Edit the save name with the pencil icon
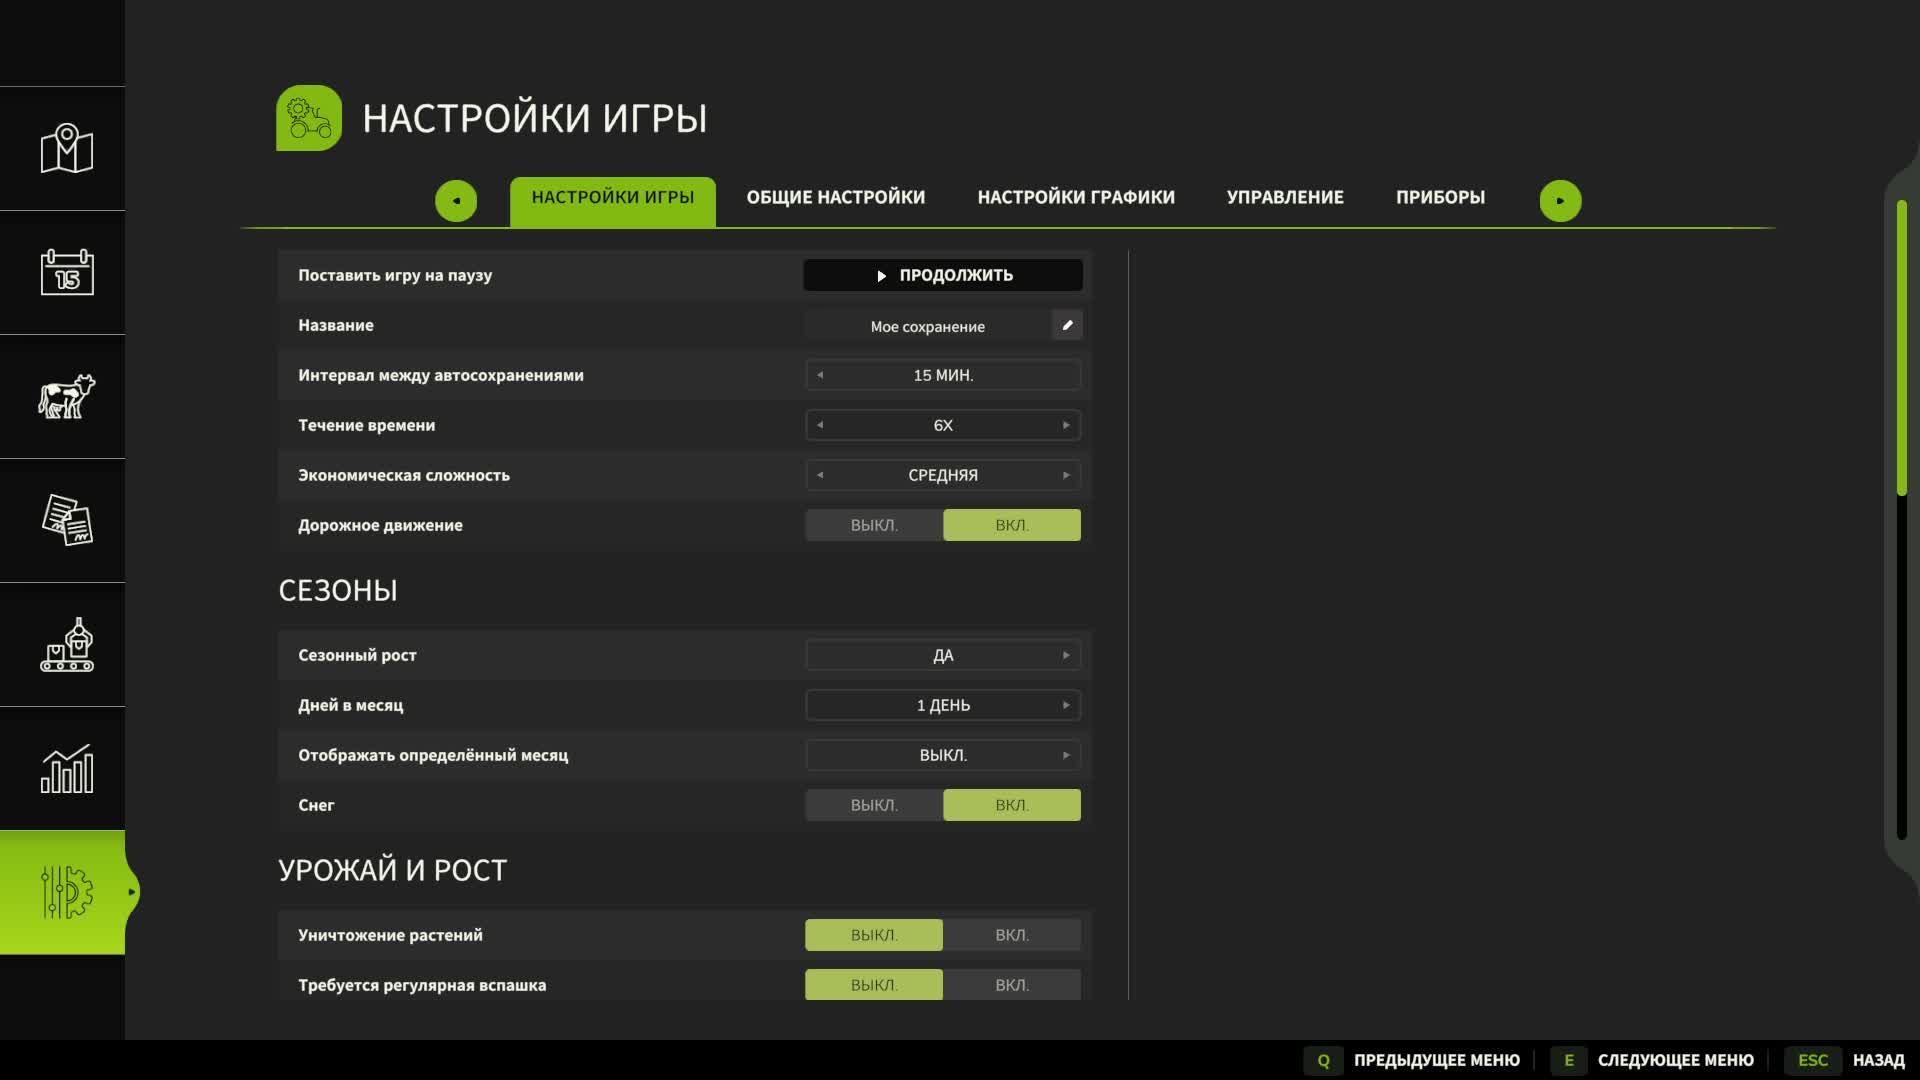1920x1080 pixels. 1066,324
